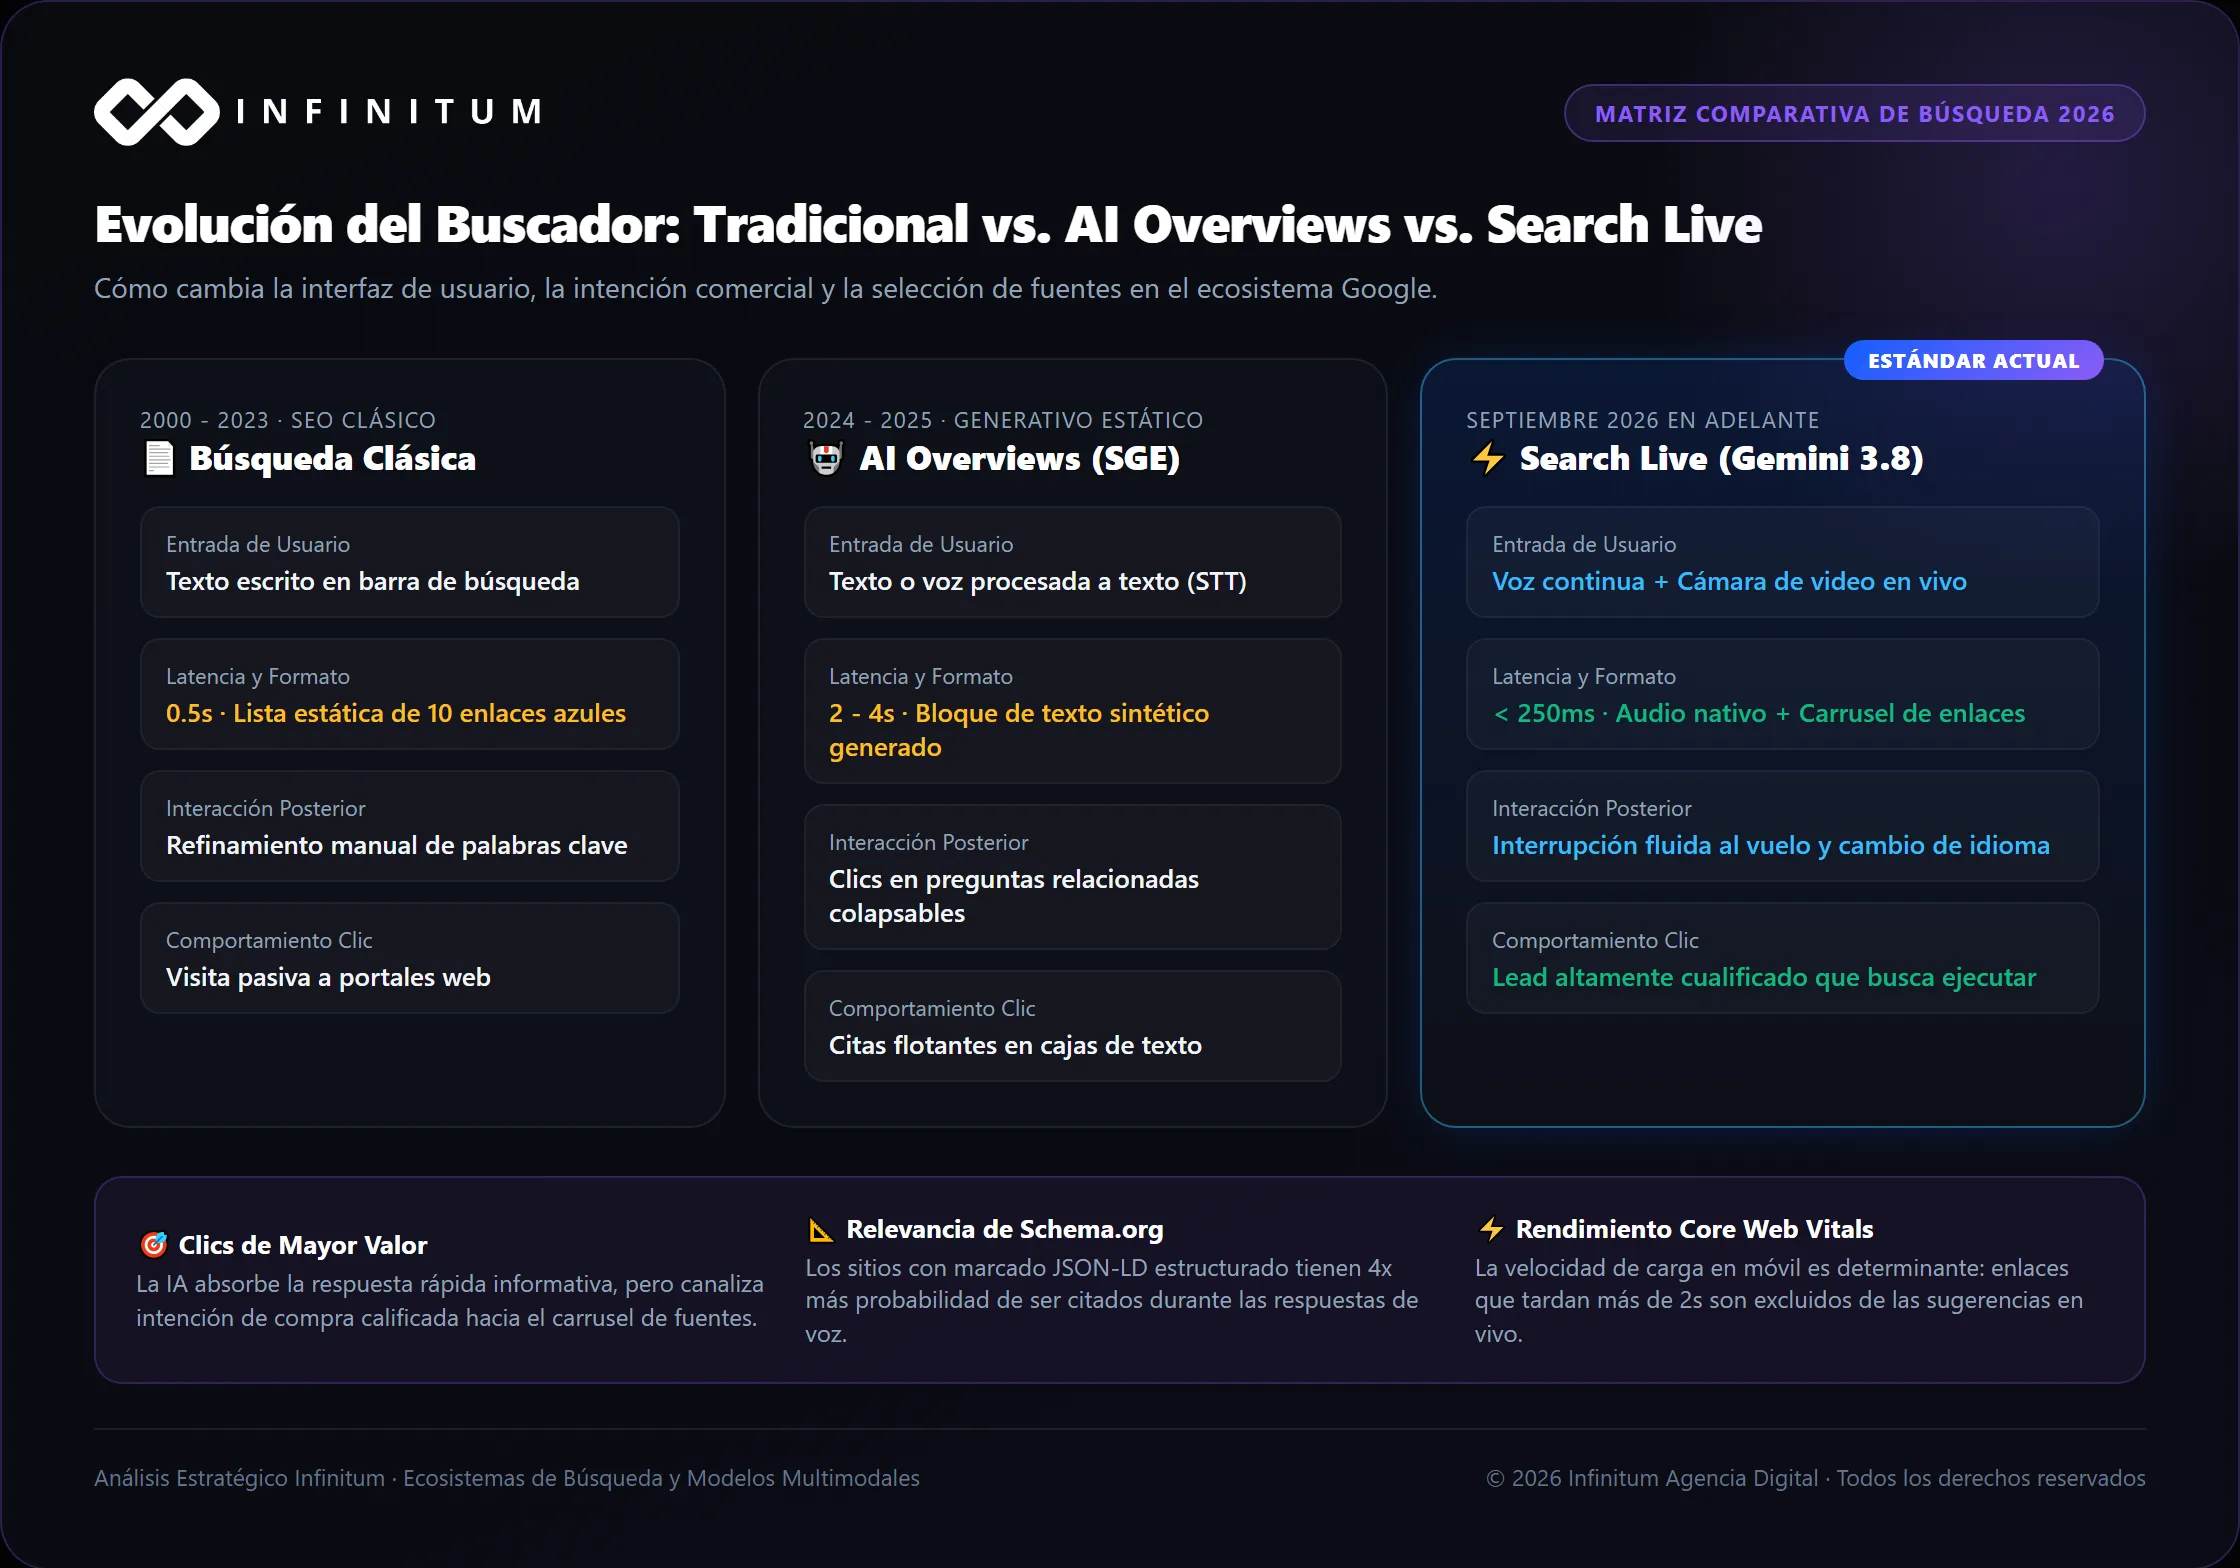Image resolution: width=2240 pixels, height=1568 pixels.
Task: Click the paragraph about JSON-LD estructurado
Action: click(x=1112, y=1301)
